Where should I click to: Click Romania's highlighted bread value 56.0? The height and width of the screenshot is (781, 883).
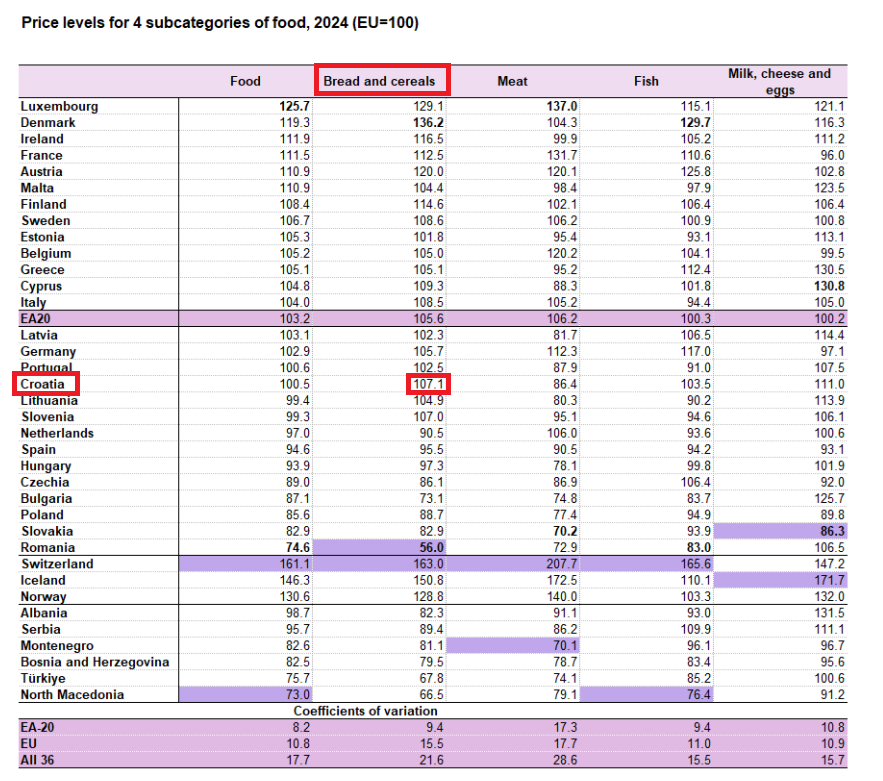click(431, 548)
